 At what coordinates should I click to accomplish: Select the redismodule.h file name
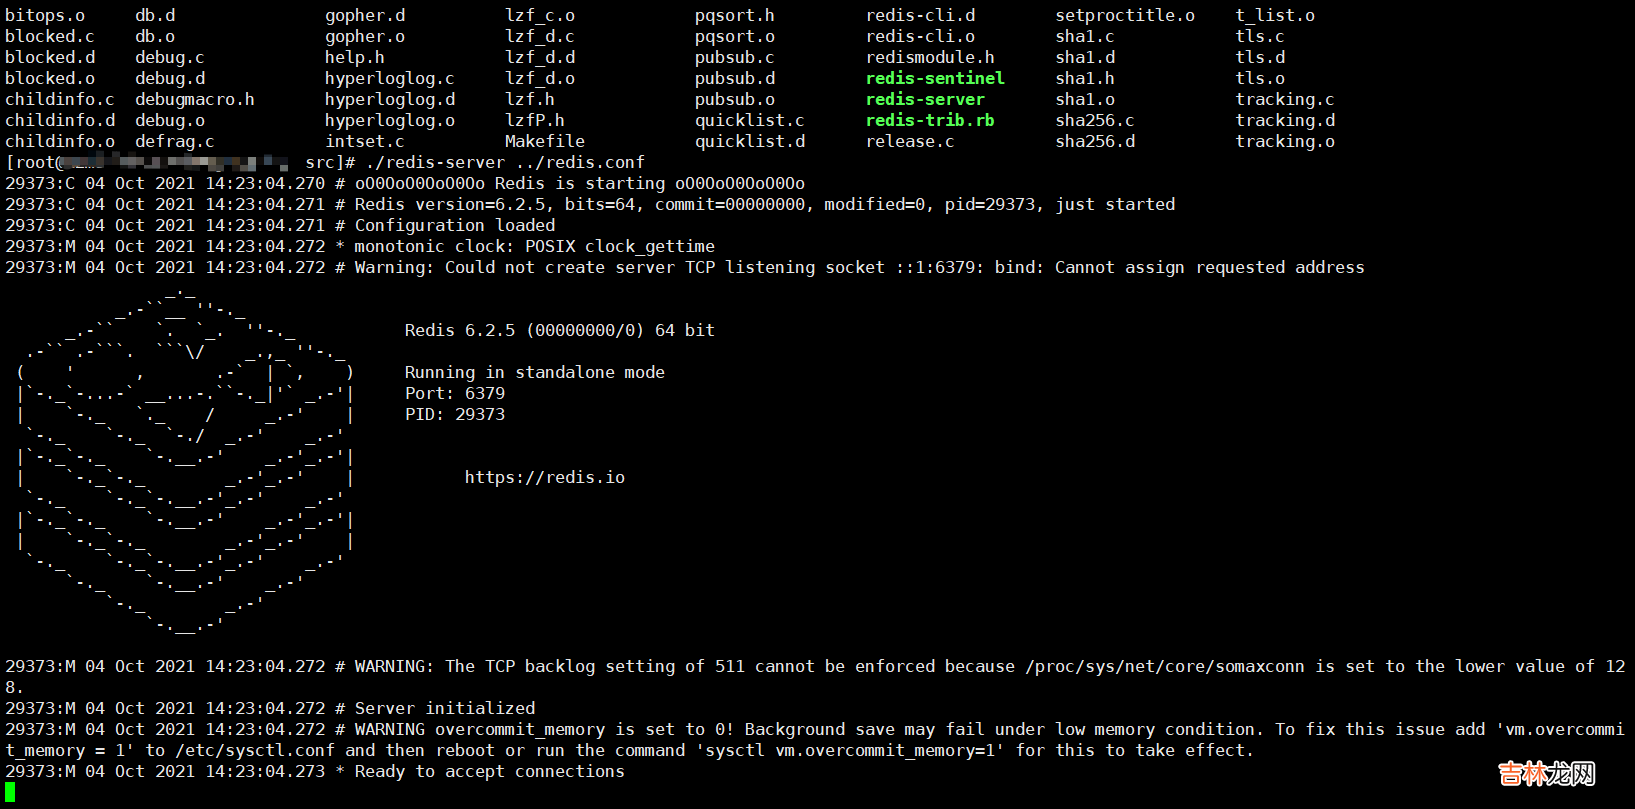pyautogui.click(x=930, y=57)
